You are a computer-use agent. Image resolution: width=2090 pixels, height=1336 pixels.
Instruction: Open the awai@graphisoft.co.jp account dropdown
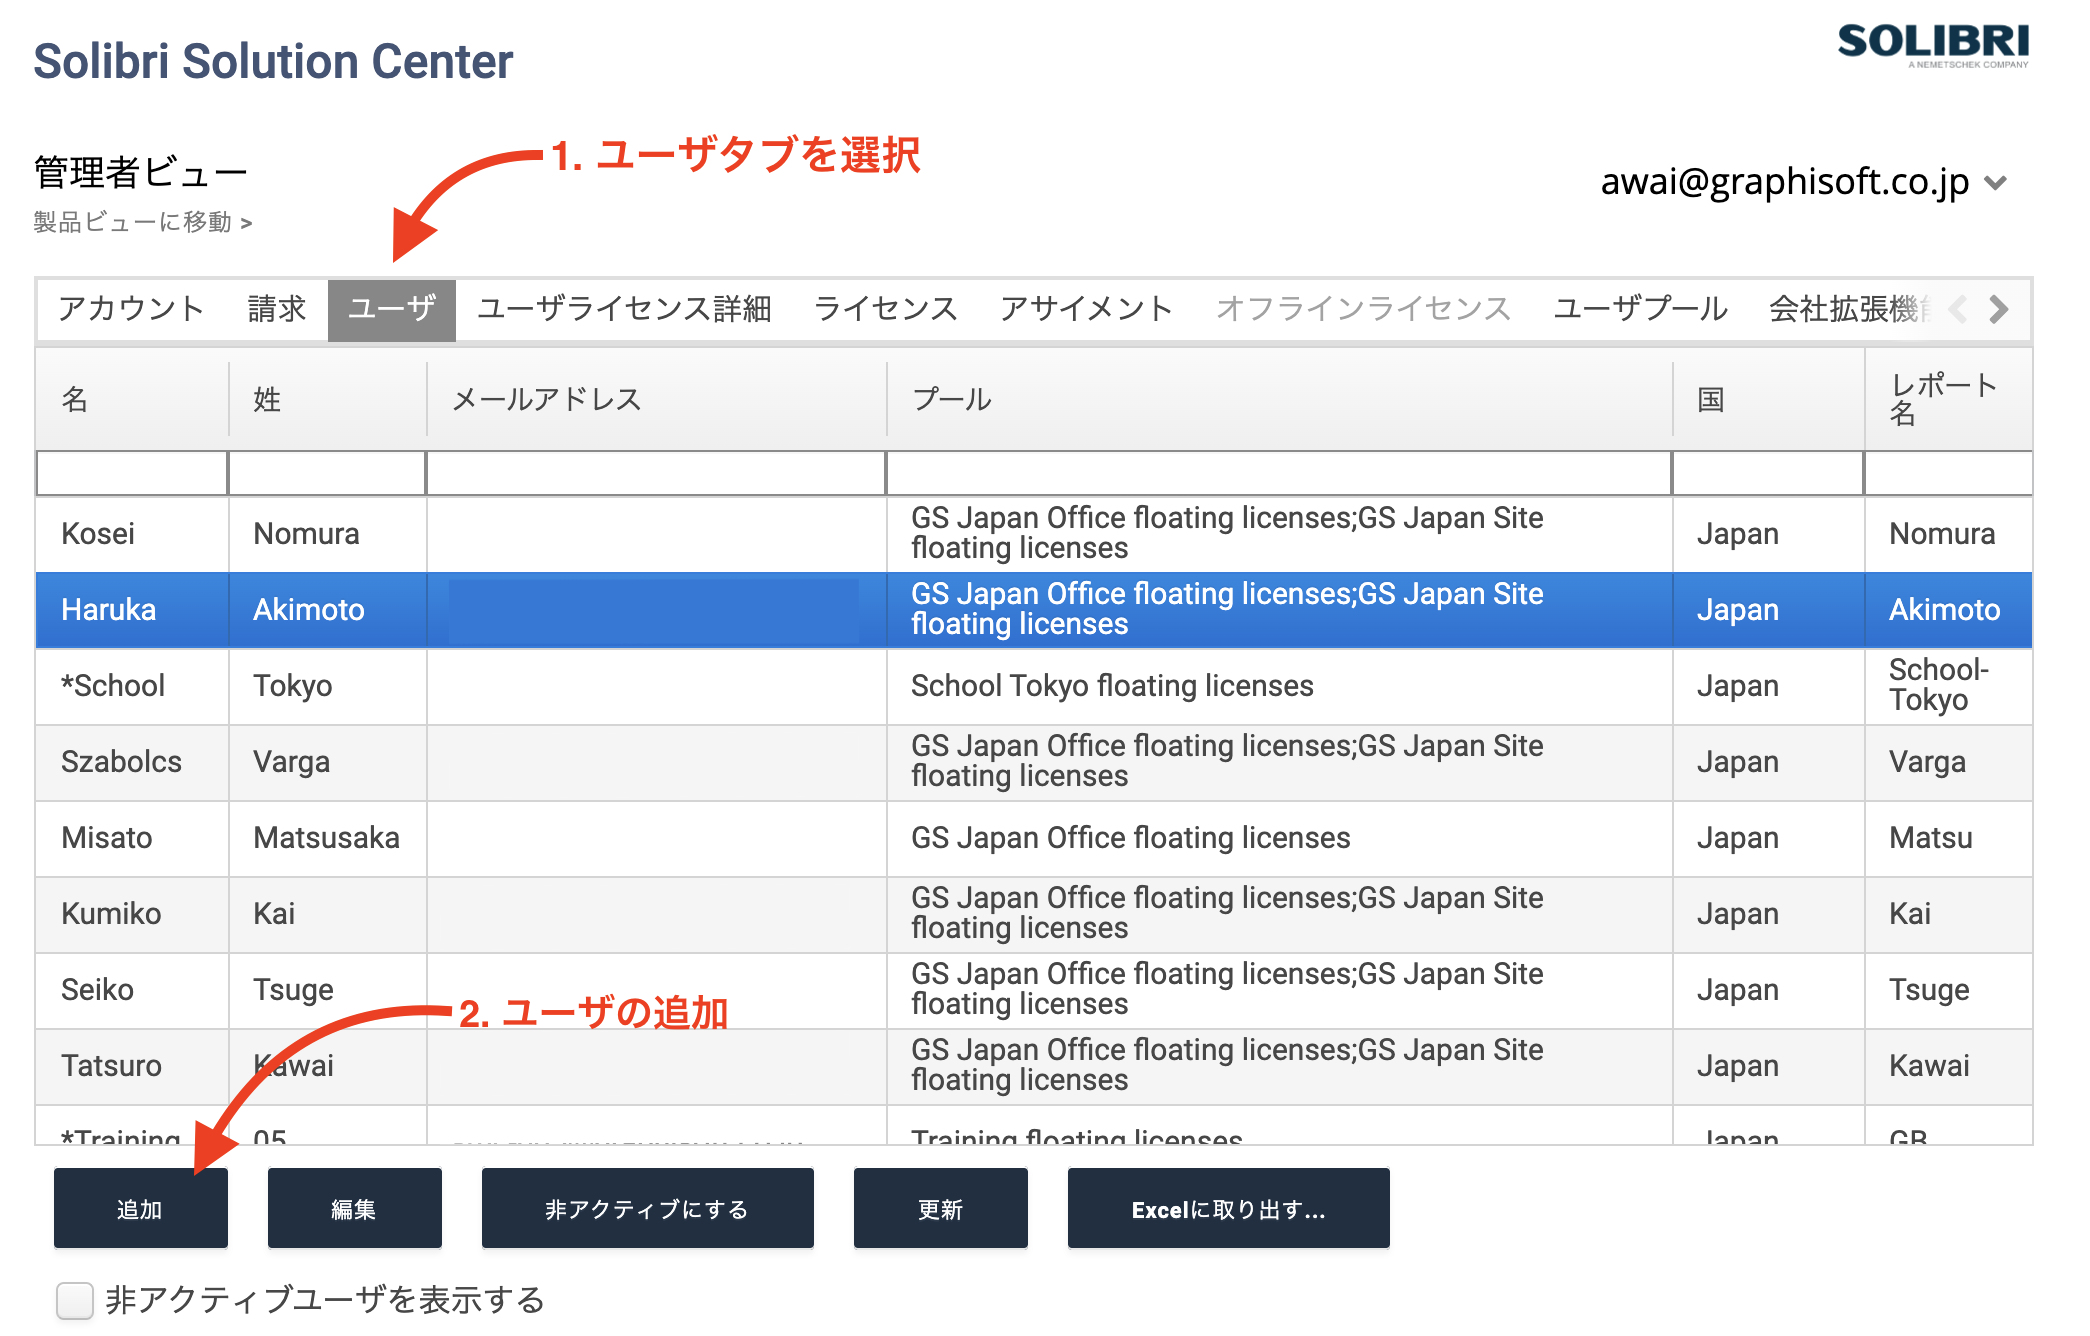pyautogui.click(x=1803, y=182)
